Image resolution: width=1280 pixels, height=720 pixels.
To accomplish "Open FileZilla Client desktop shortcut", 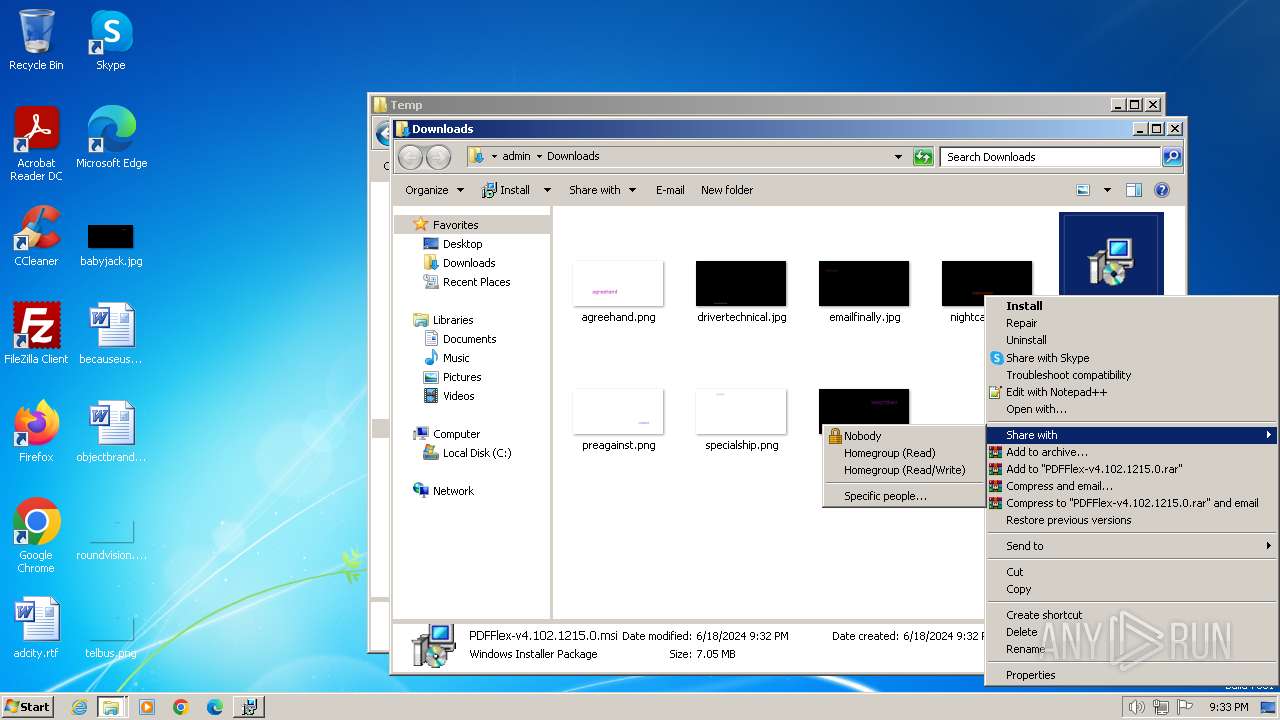I will tap(36, 333).
